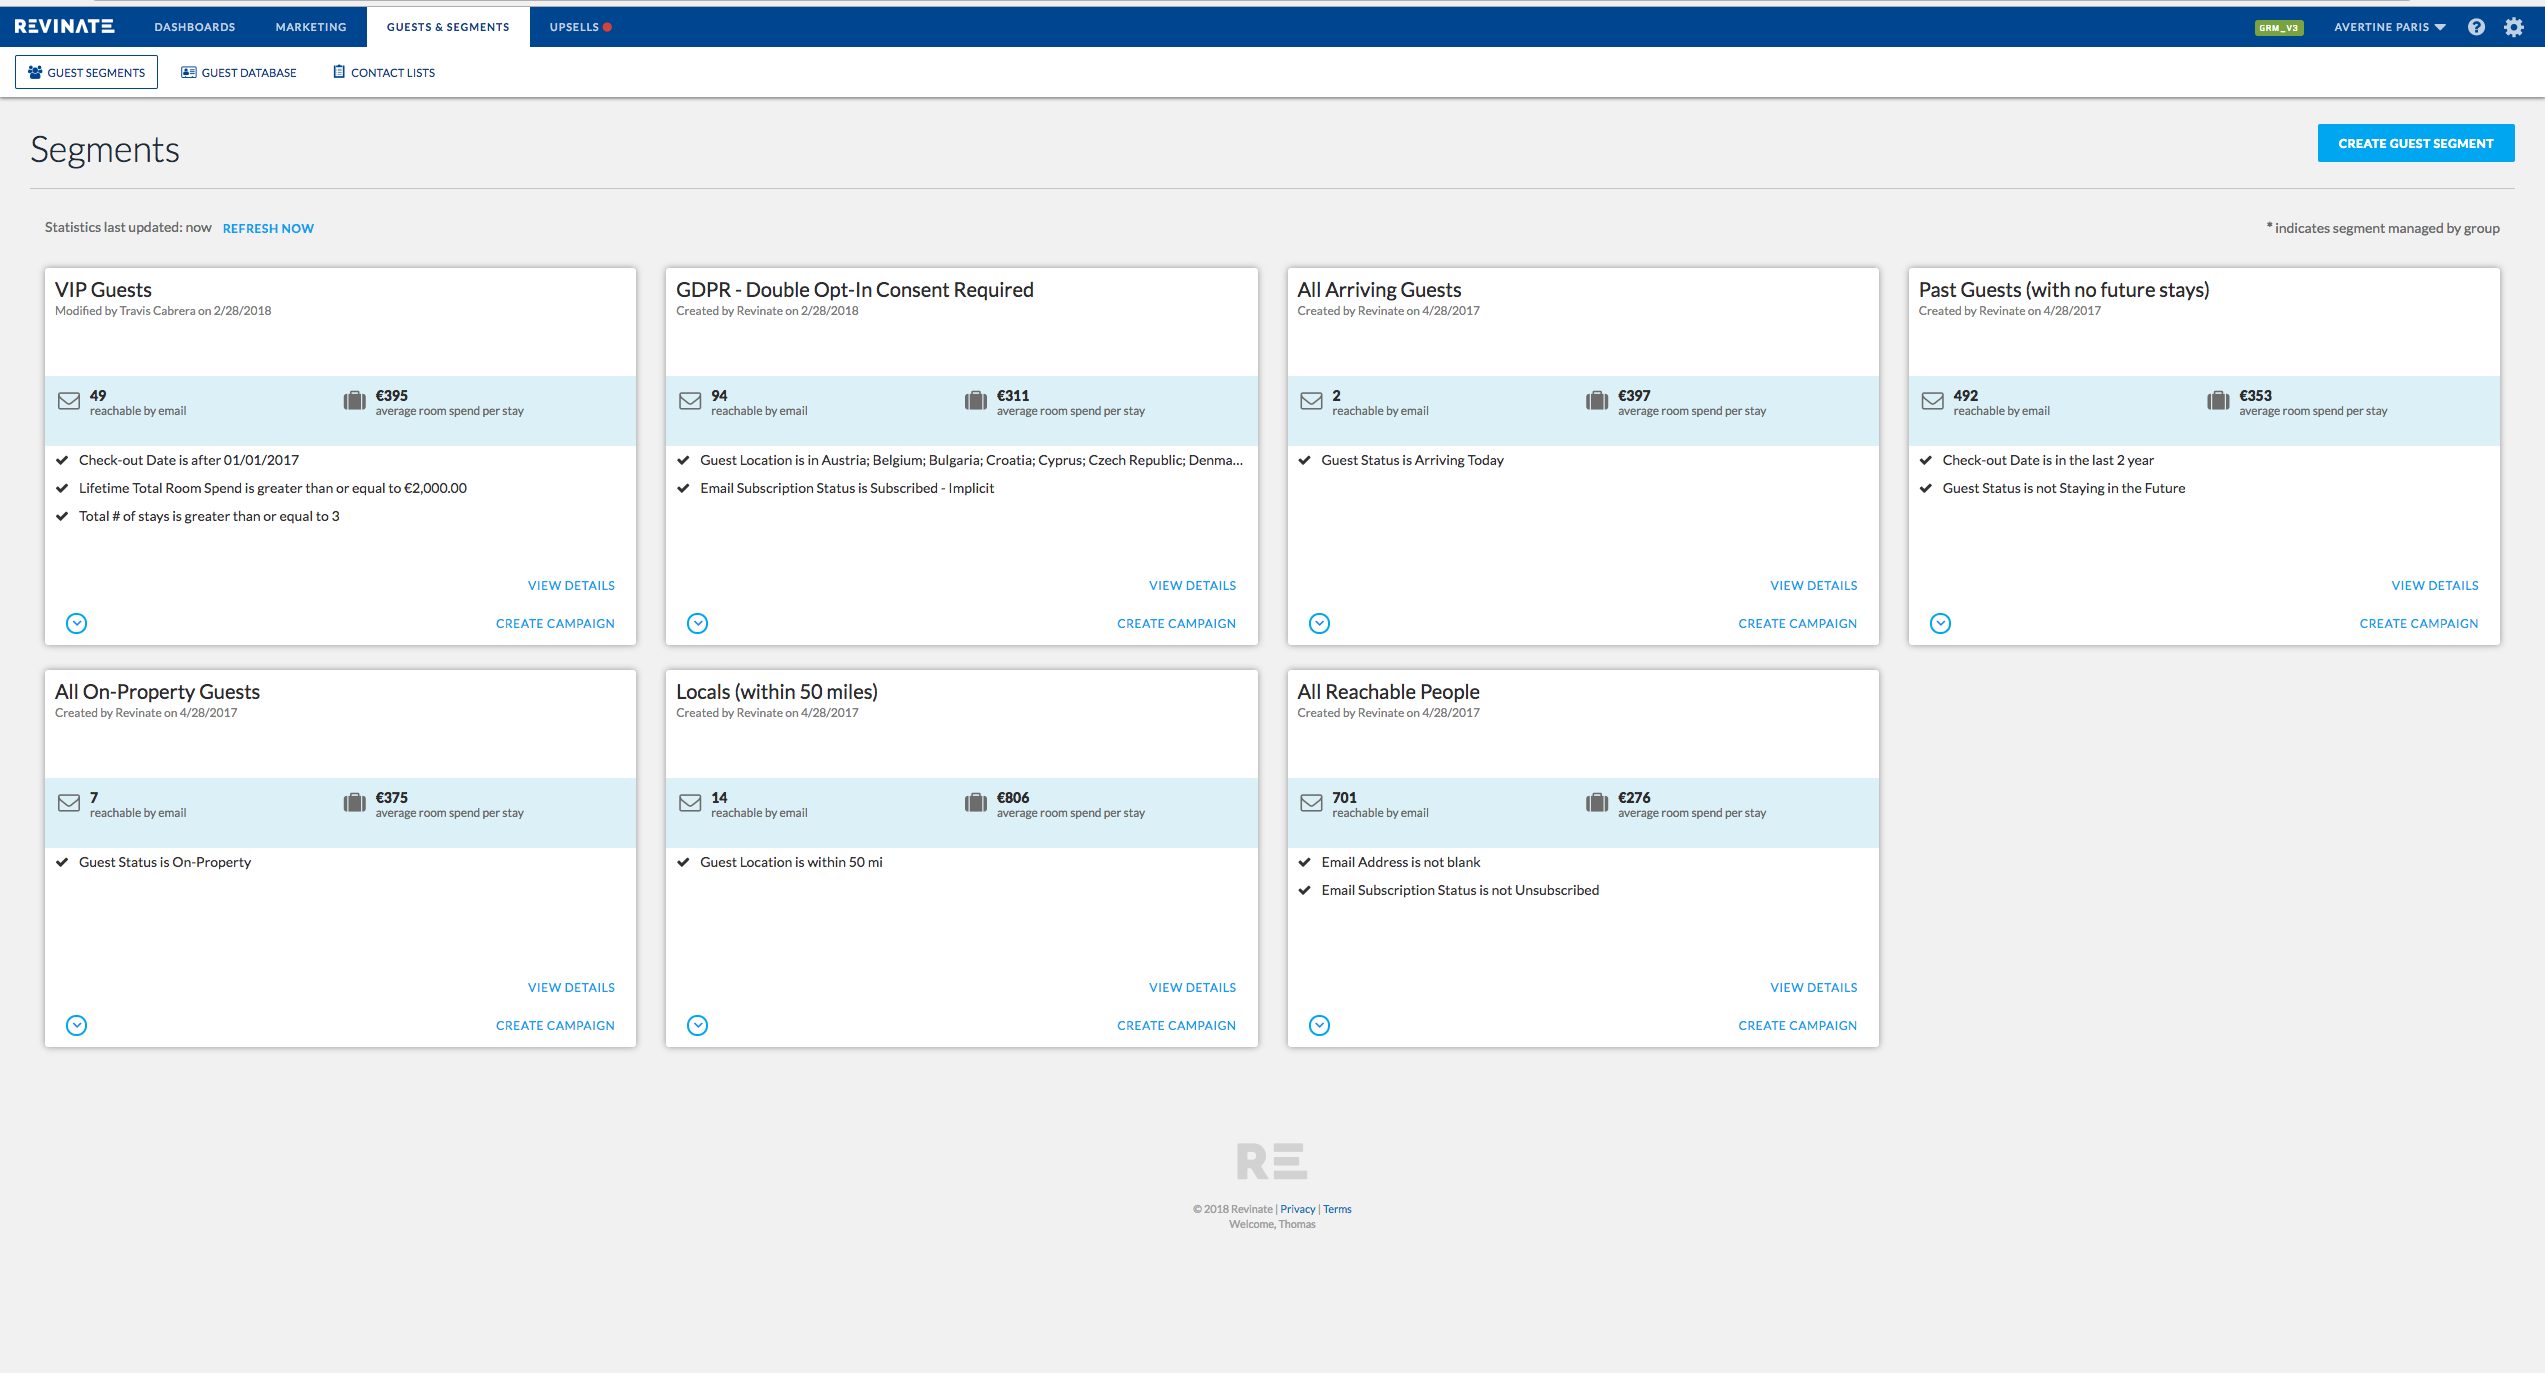2545x1373 pixels.
Task: Click suitcase icon on All Reachable People card
Action: tap(1597, 803)
